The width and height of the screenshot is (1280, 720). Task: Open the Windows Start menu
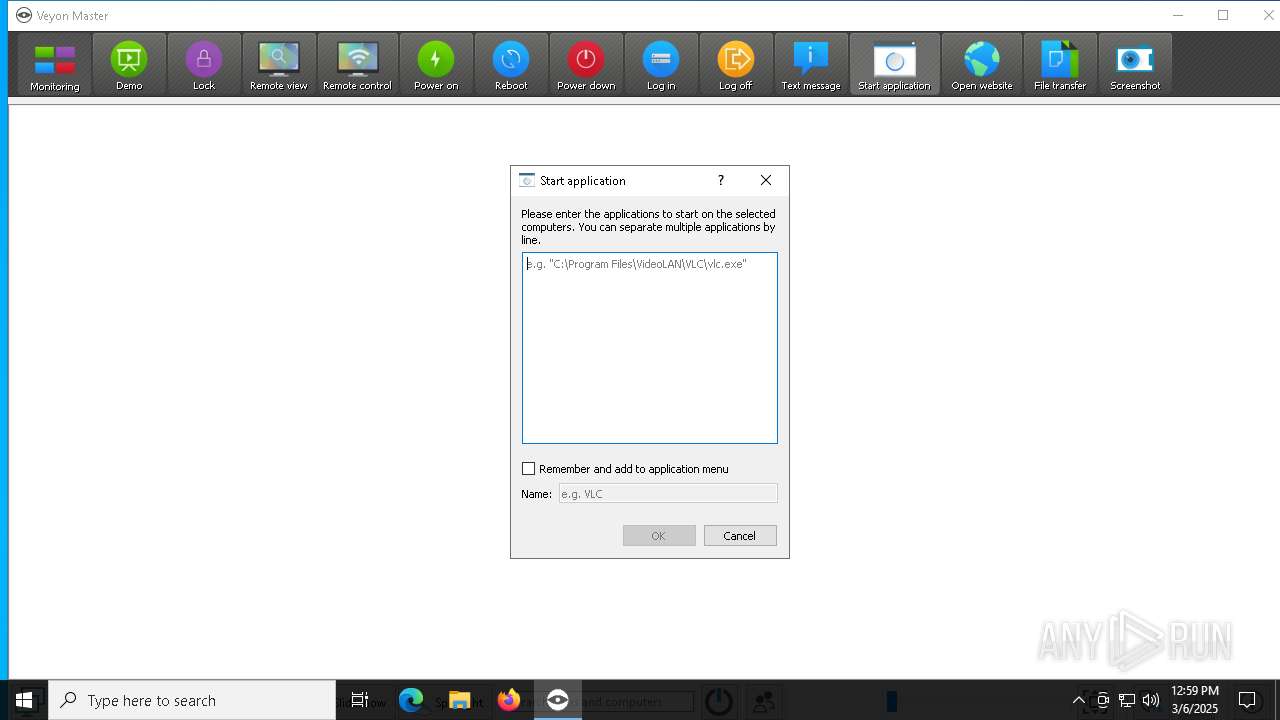click(x=24, y=700)
